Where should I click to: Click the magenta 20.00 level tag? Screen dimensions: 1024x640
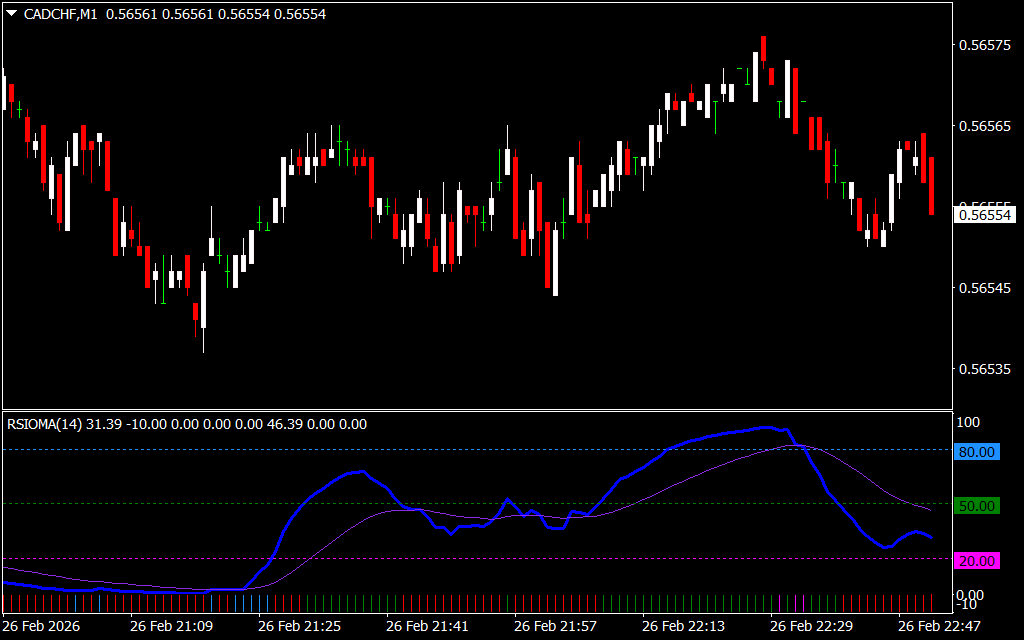(977, 561)
